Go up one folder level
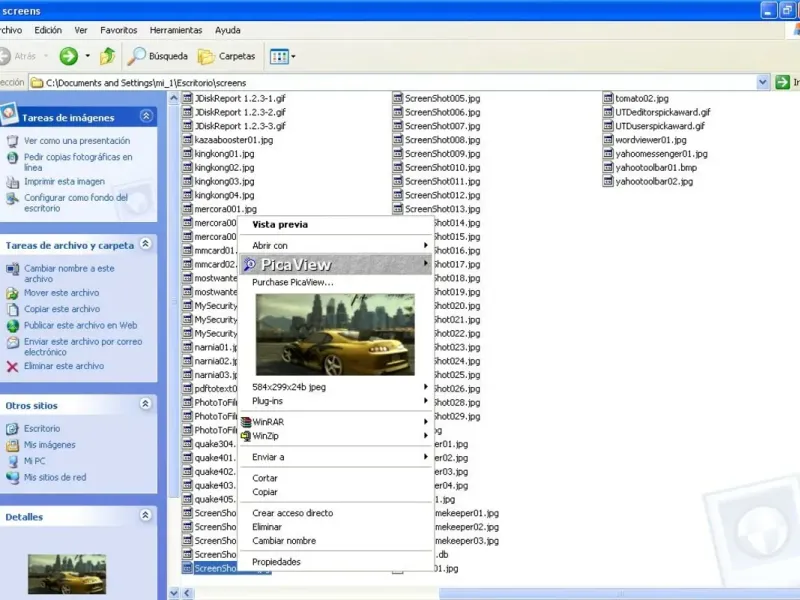The height and width of the screenshot is (600, 800). point(107,56)
